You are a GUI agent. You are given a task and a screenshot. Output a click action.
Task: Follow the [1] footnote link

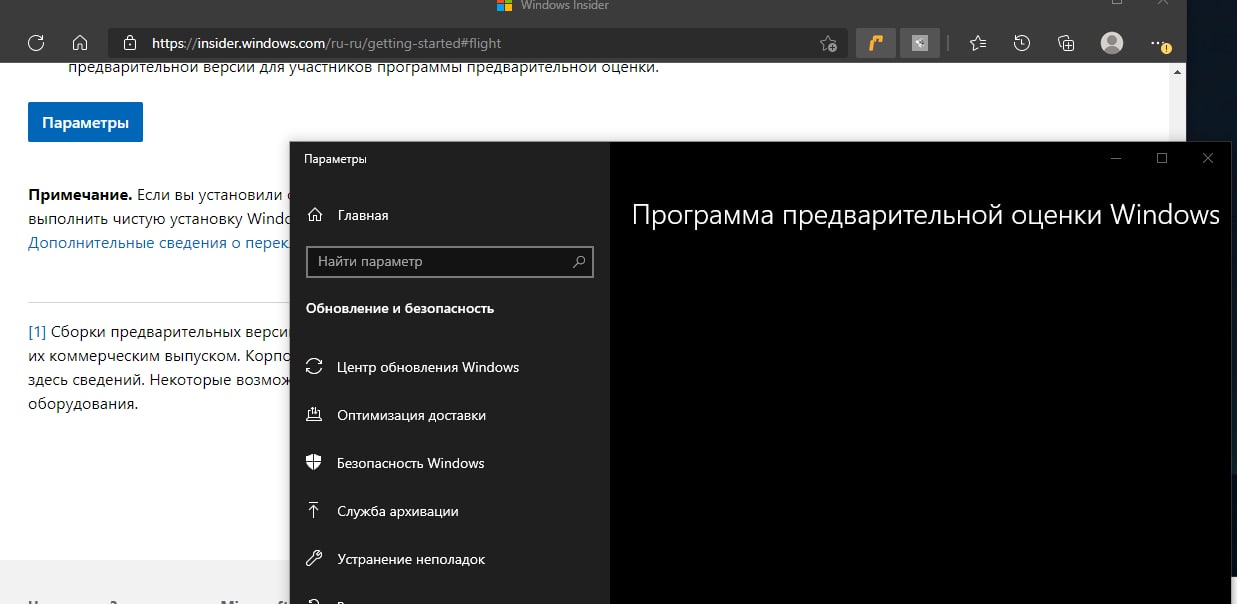click(37, 331)
